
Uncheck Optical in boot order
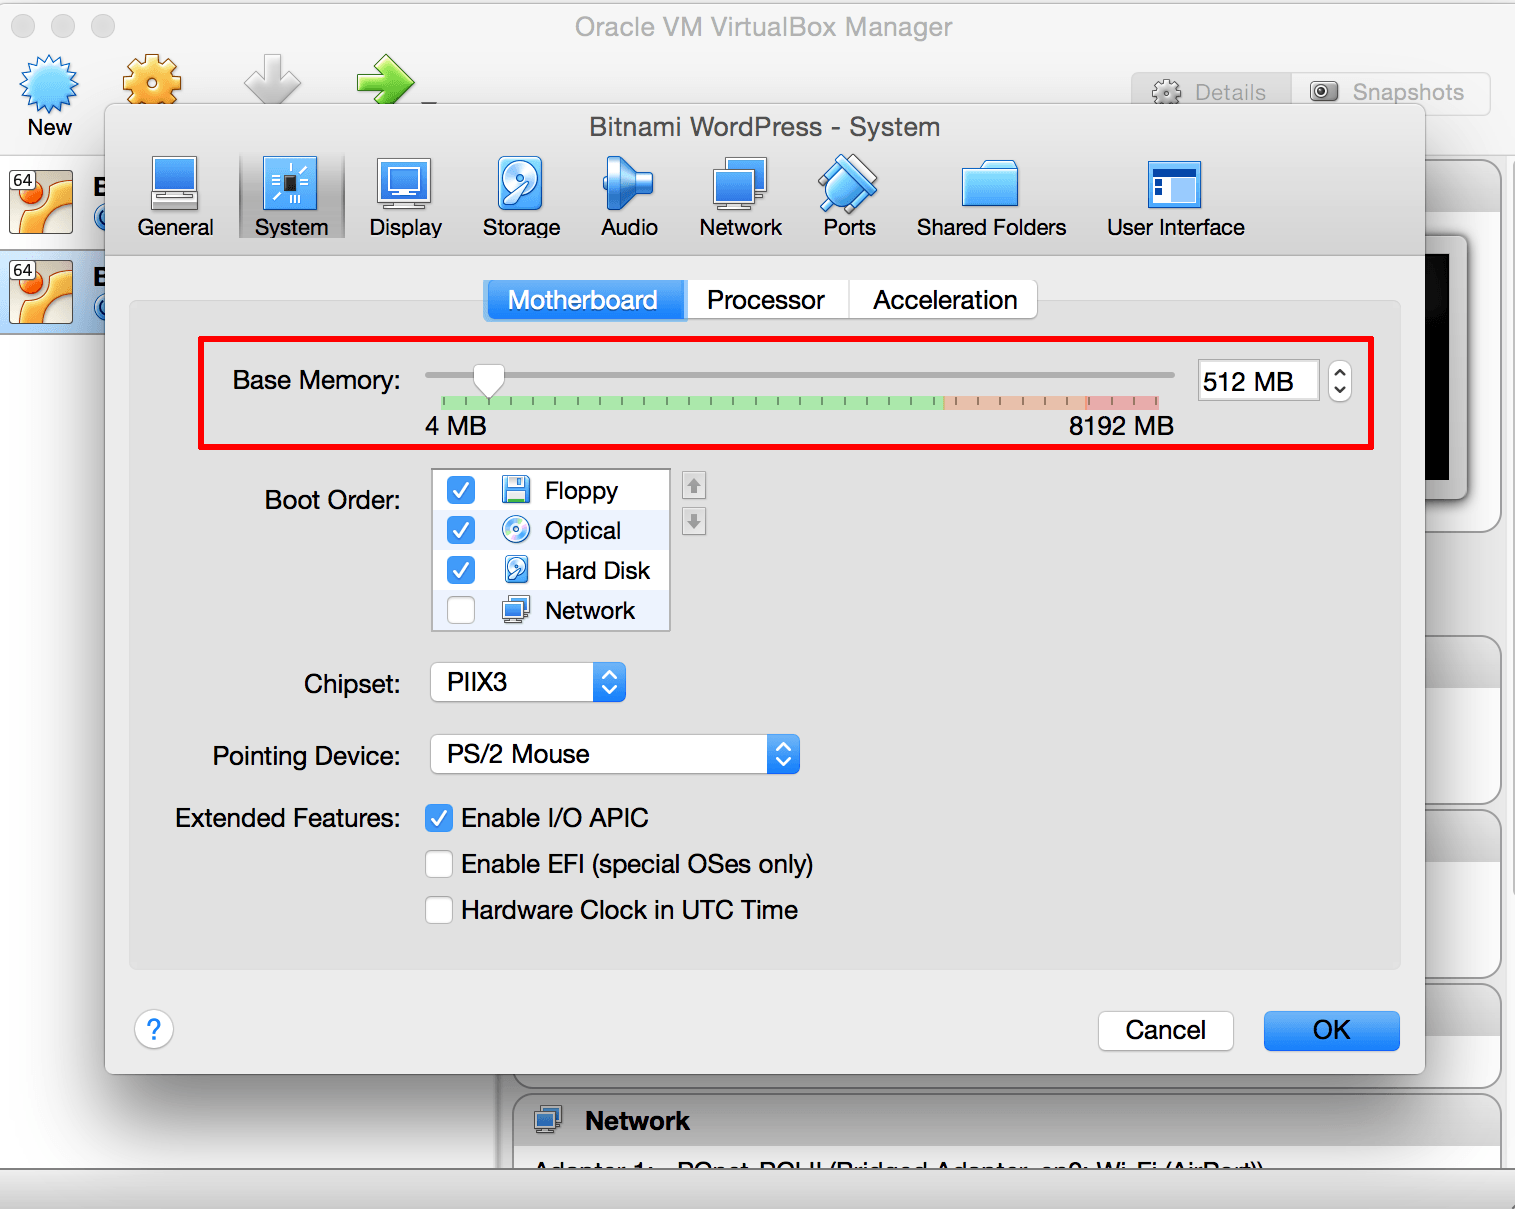(461, 529)
